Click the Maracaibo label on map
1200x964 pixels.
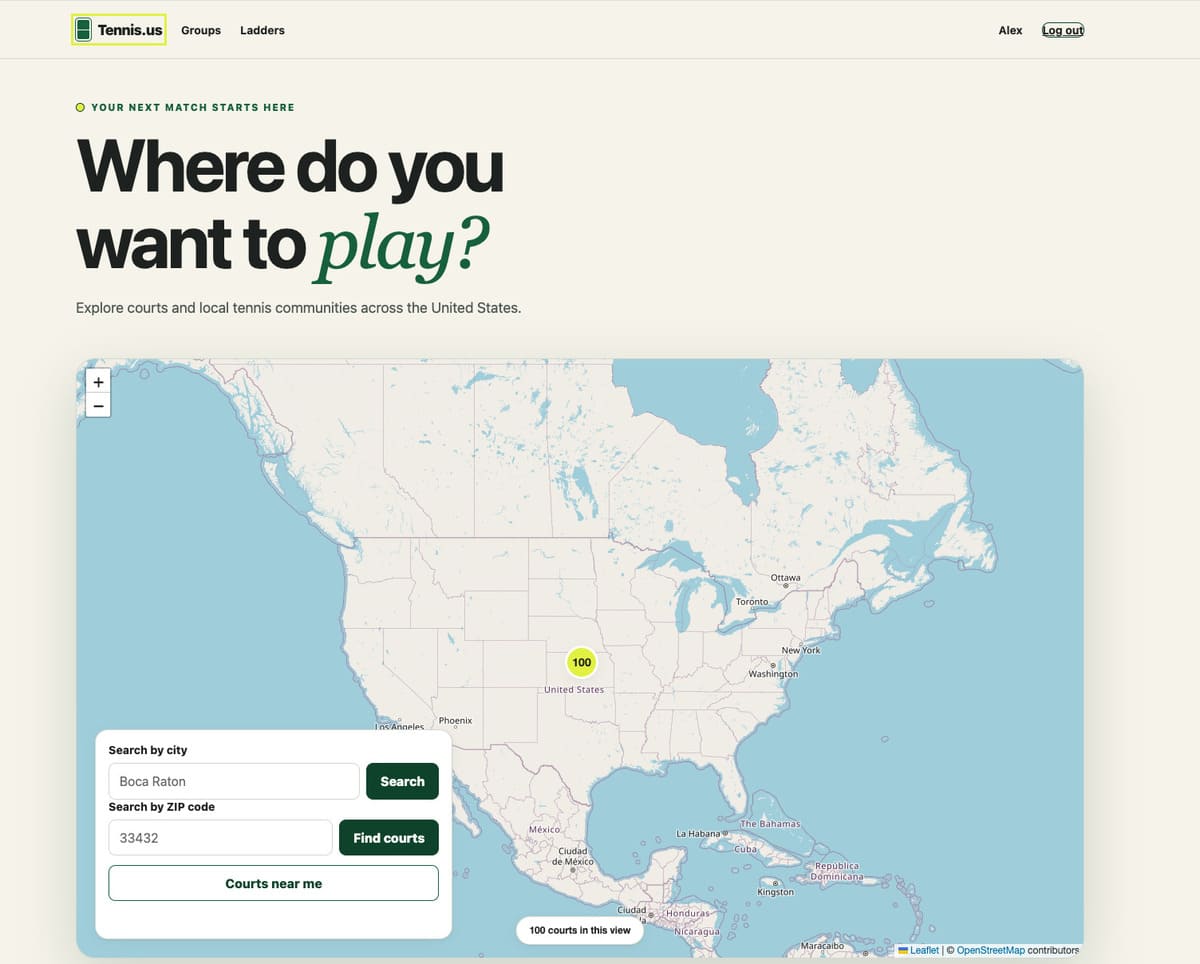[x=823, y=945]
